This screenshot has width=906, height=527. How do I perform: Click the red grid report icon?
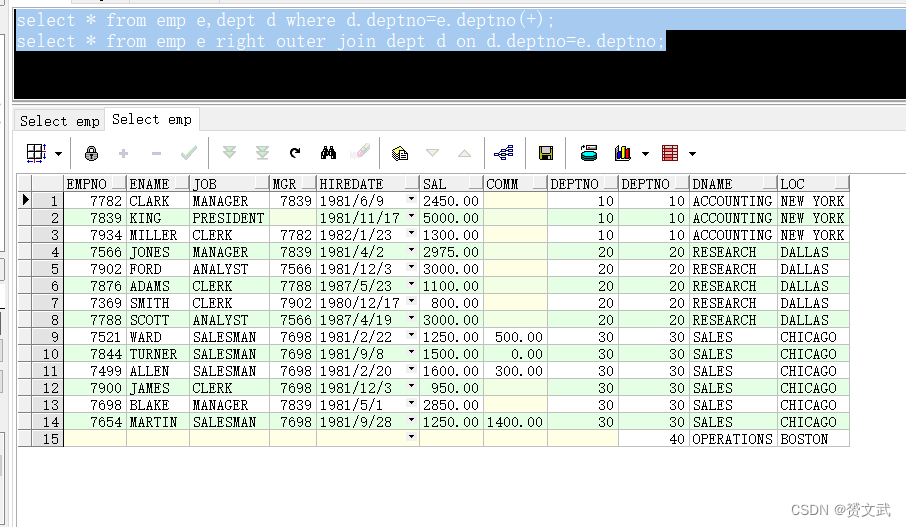pos(670,153)
